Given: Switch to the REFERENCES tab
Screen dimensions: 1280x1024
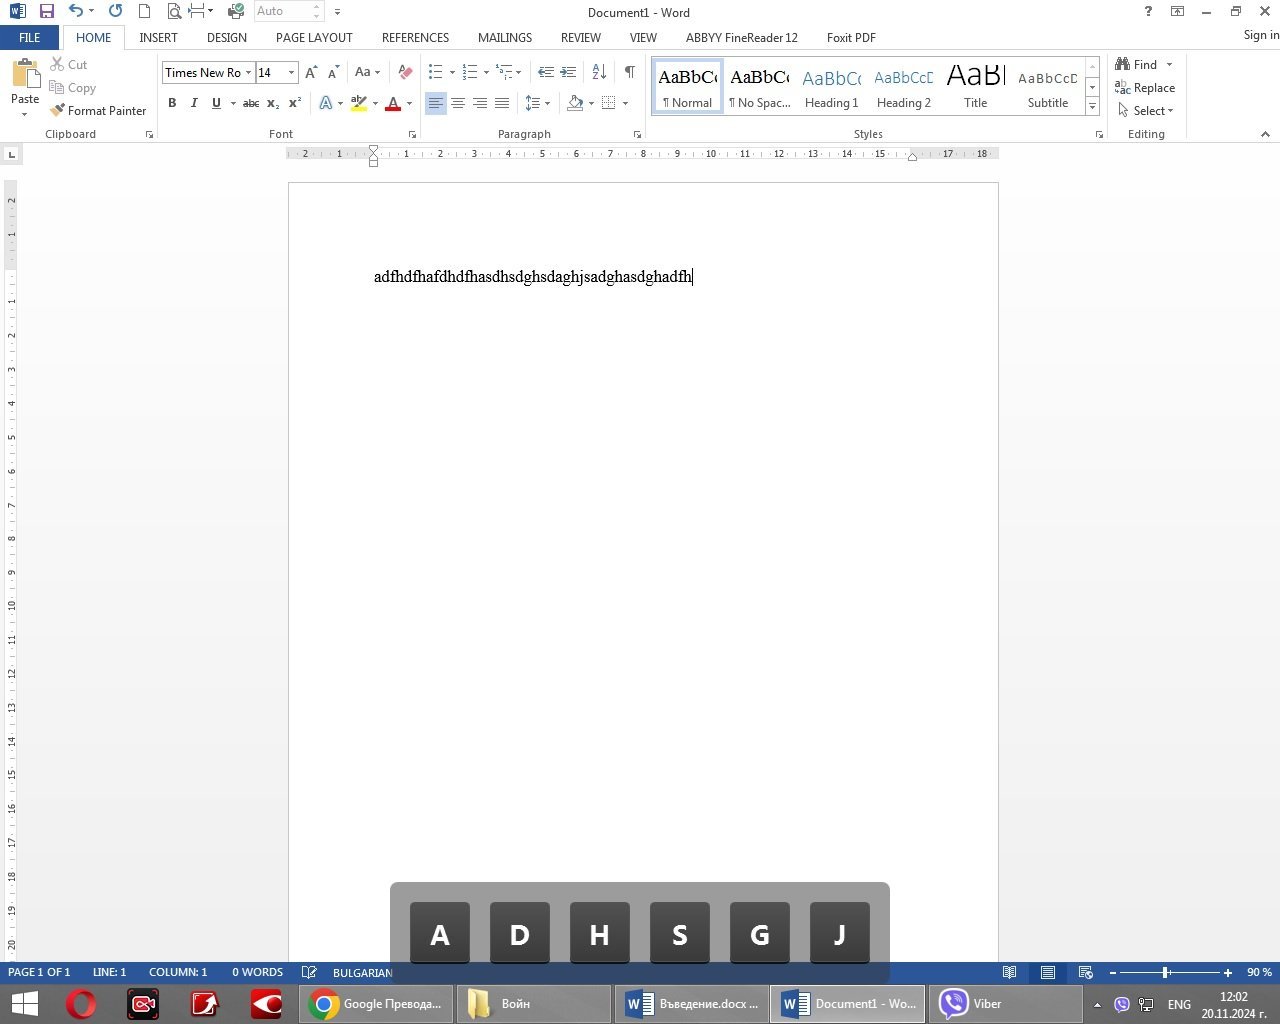Looking at the screenshot, I should point(415,37).
